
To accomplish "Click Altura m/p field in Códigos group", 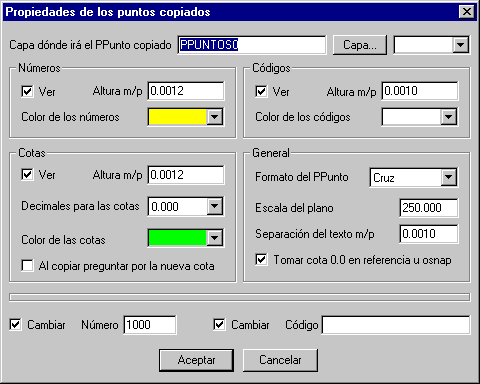I will tap(420, 91).
